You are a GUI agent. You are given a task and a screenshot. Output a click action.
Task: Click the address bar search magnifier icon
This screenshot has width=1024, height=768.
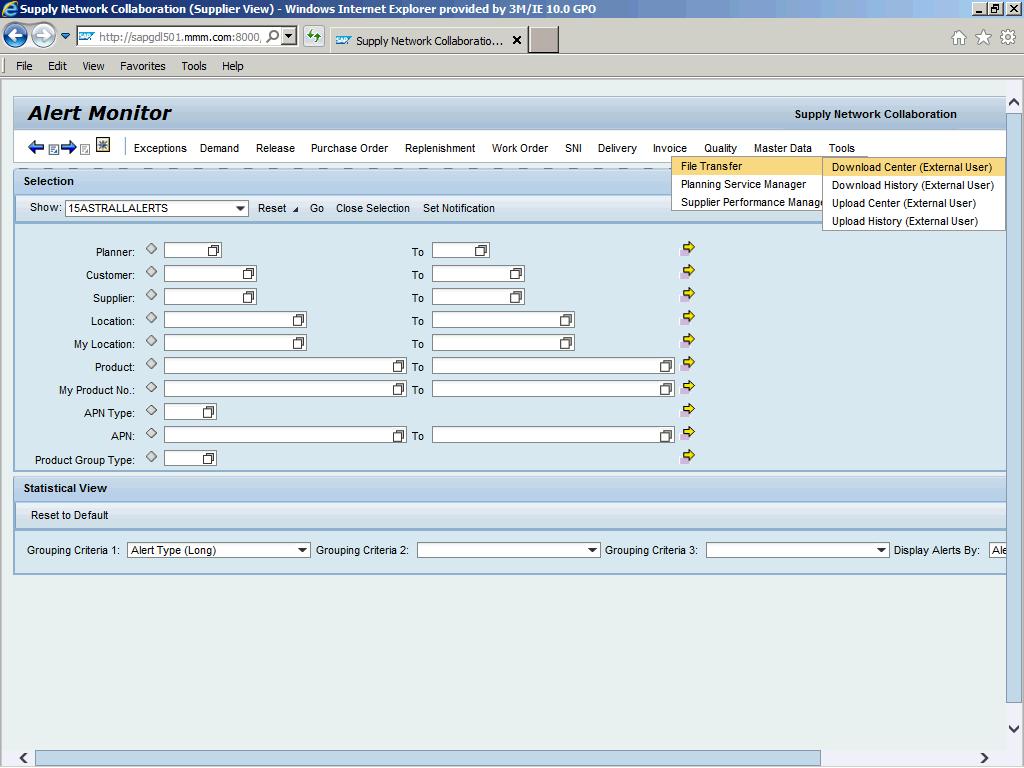273,37
